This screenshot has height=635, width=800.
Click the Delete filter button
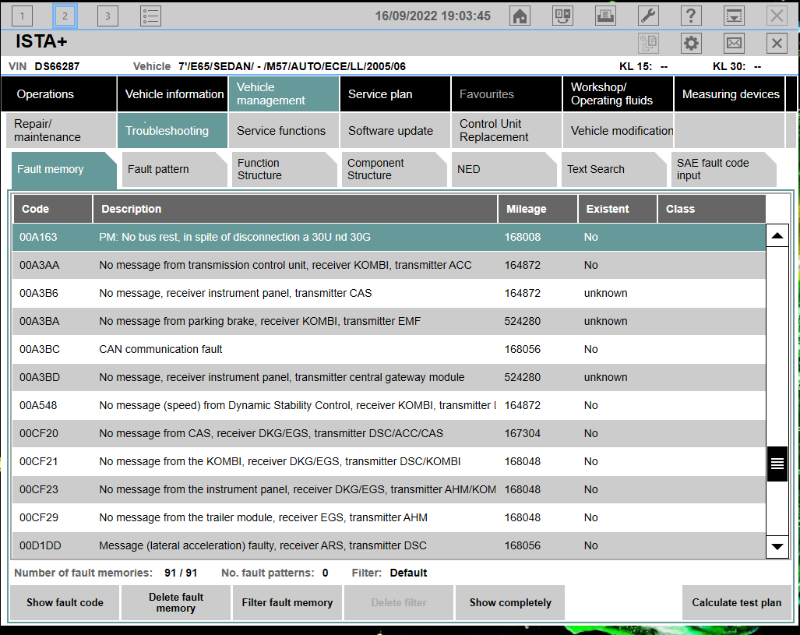coord(398,602)
